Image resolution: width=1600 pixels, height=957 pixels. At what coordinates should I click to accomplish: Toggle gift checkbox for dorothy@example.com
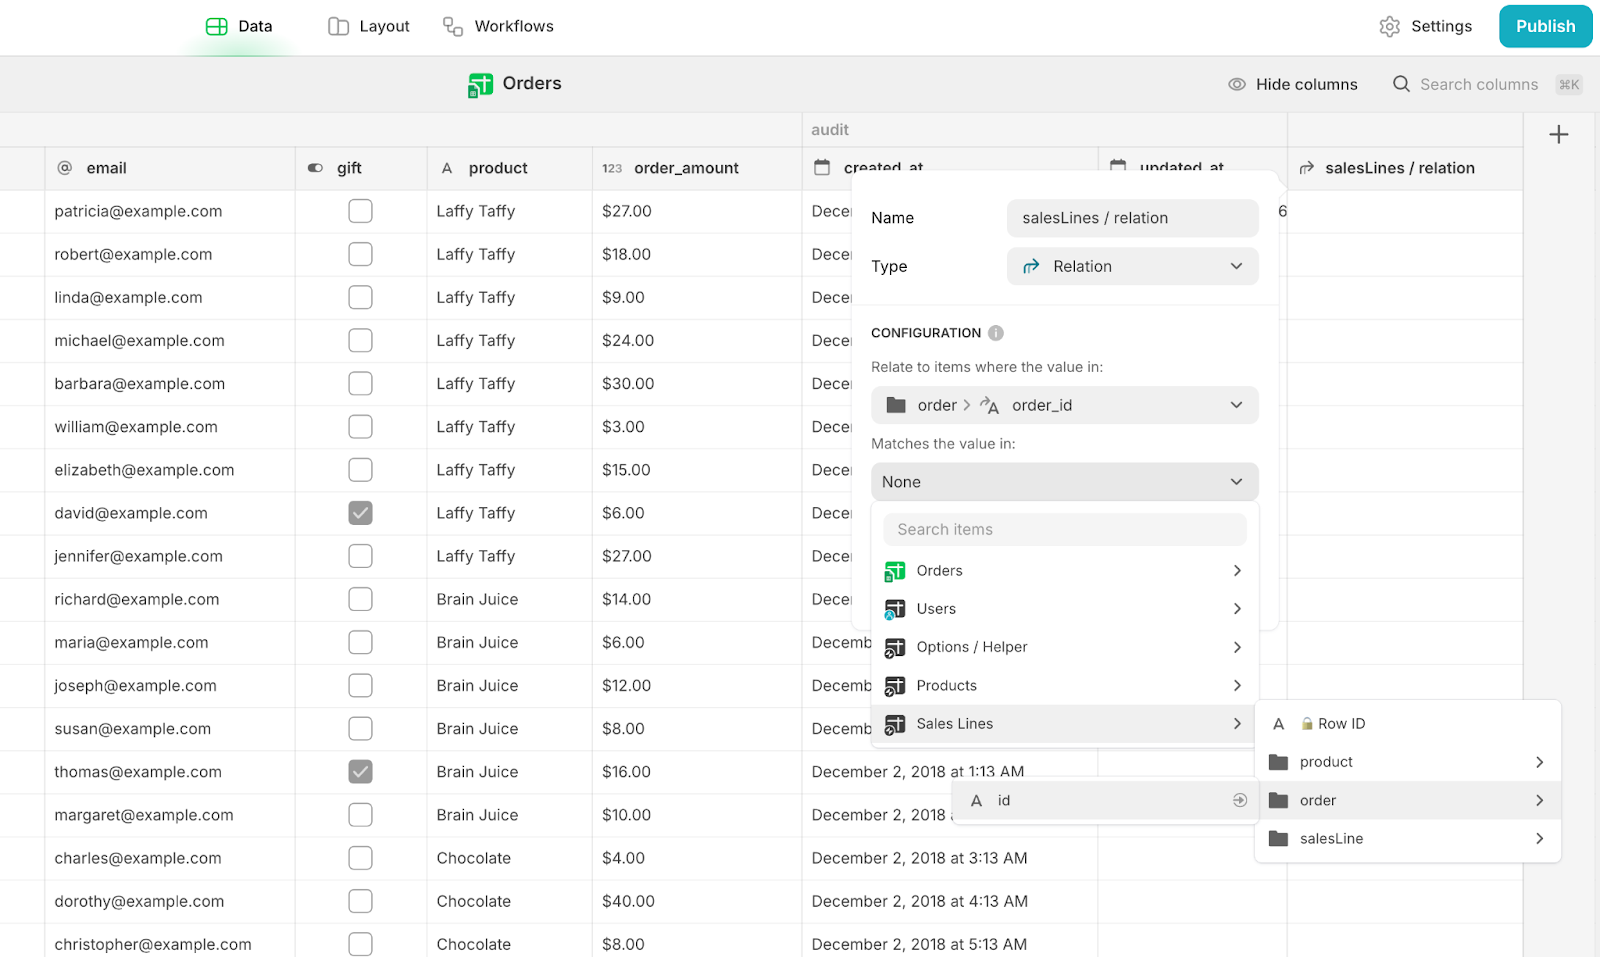(x=360, y=901)
